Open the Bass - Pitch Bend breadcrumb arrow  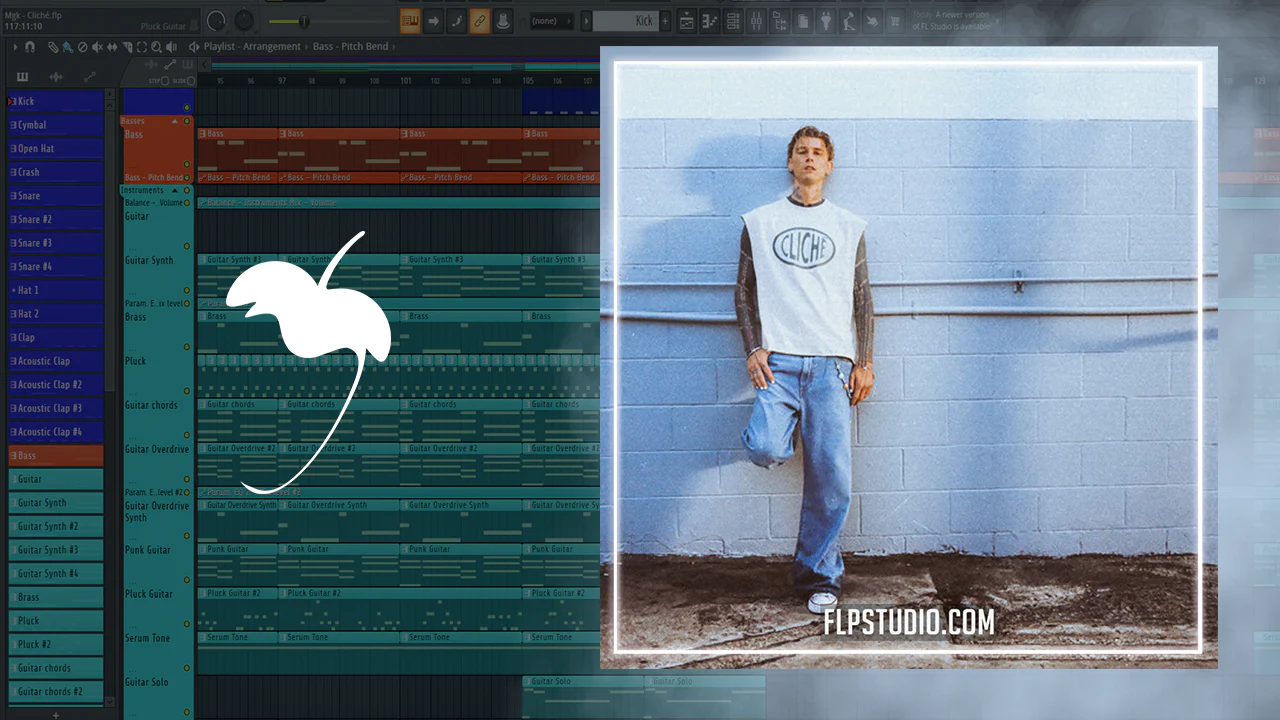point(395,47)
